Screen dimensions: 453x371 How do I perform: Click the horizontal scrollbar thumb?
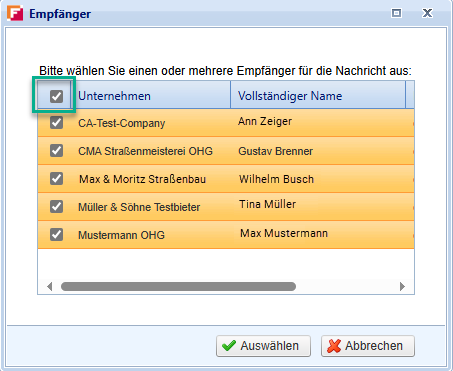point(178,286)
